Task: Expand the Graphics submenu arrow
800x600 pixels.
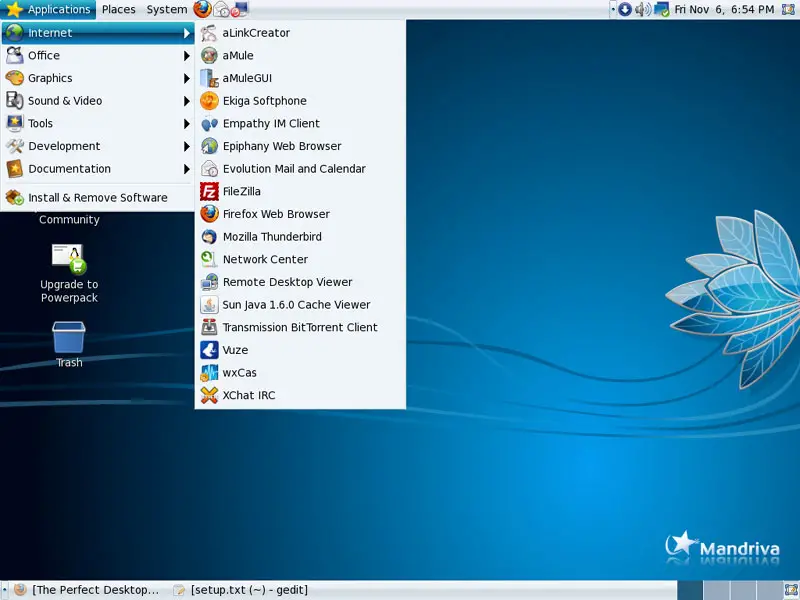Action: [x=187, y=78]
